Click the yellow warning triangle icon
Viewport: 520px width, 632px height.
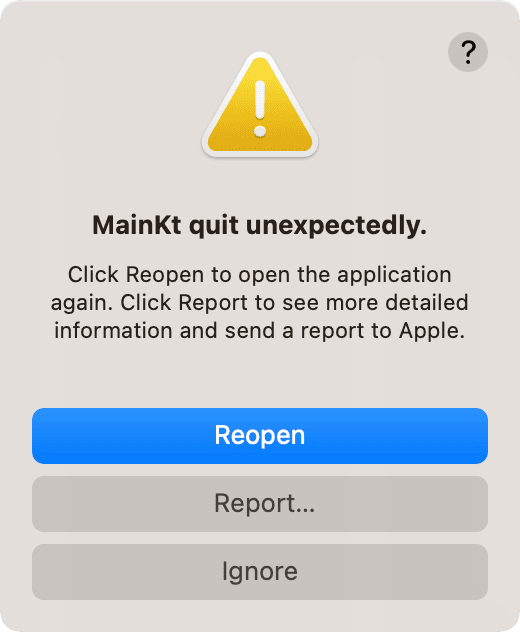(x=260, y=105)
